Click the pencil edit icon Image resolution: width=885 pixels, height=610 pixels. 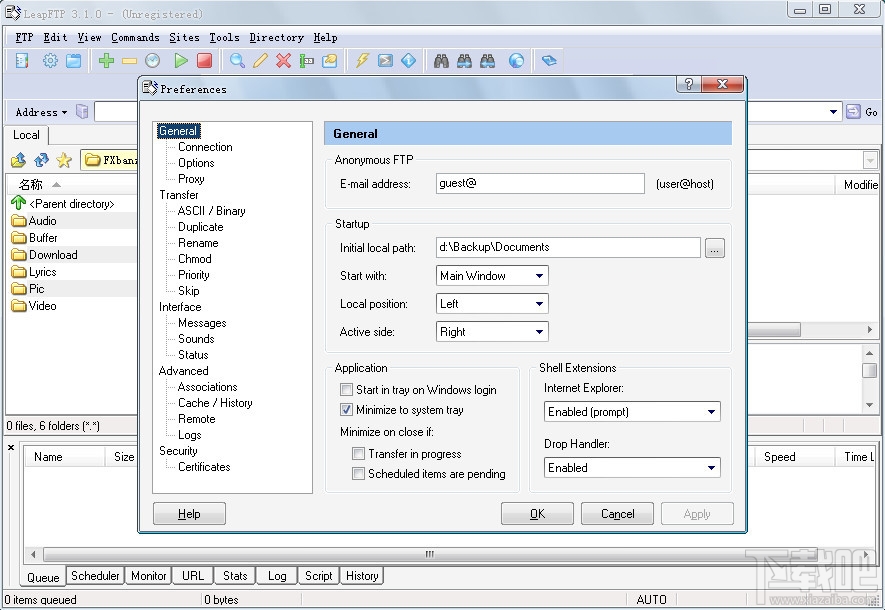(260, 60)
